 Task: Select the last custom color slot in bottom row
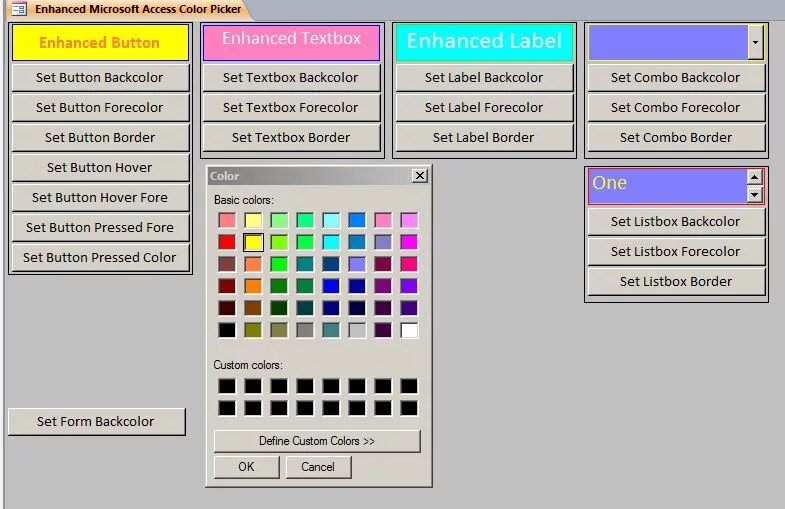pos(409,408)
